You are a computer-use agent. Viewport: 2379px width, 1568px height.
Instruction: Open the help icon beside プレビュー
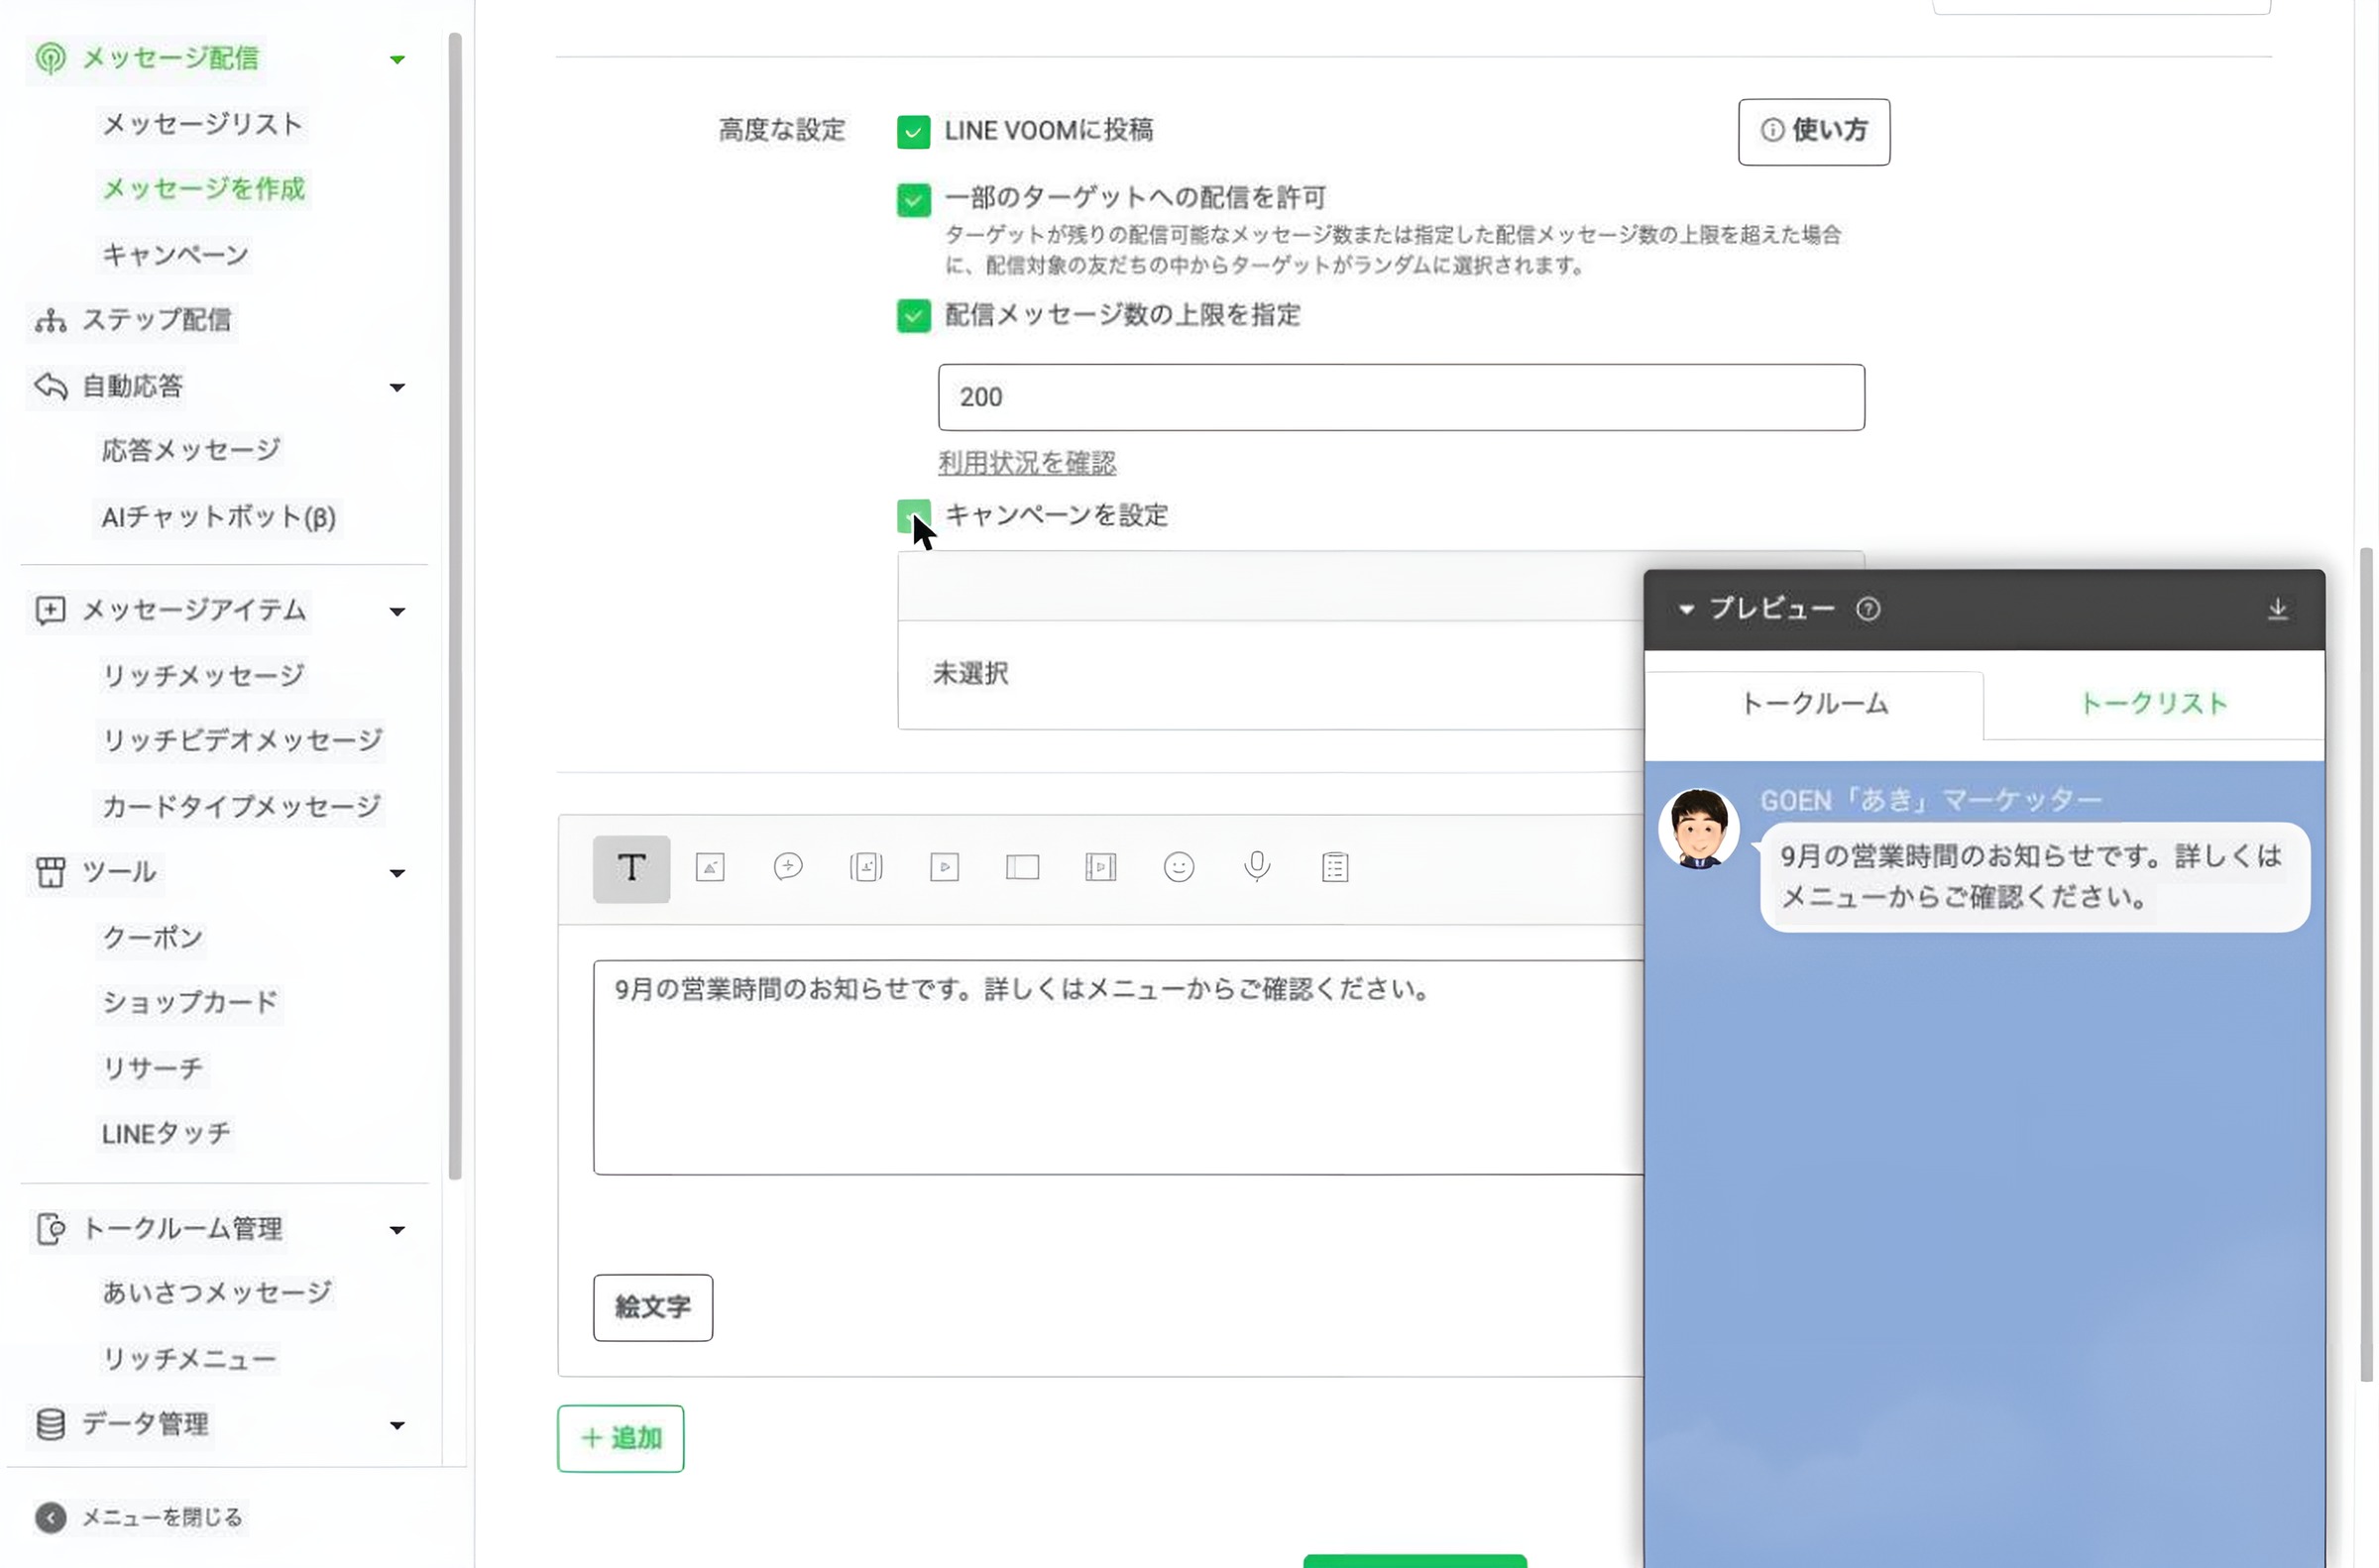[1868, 609]
